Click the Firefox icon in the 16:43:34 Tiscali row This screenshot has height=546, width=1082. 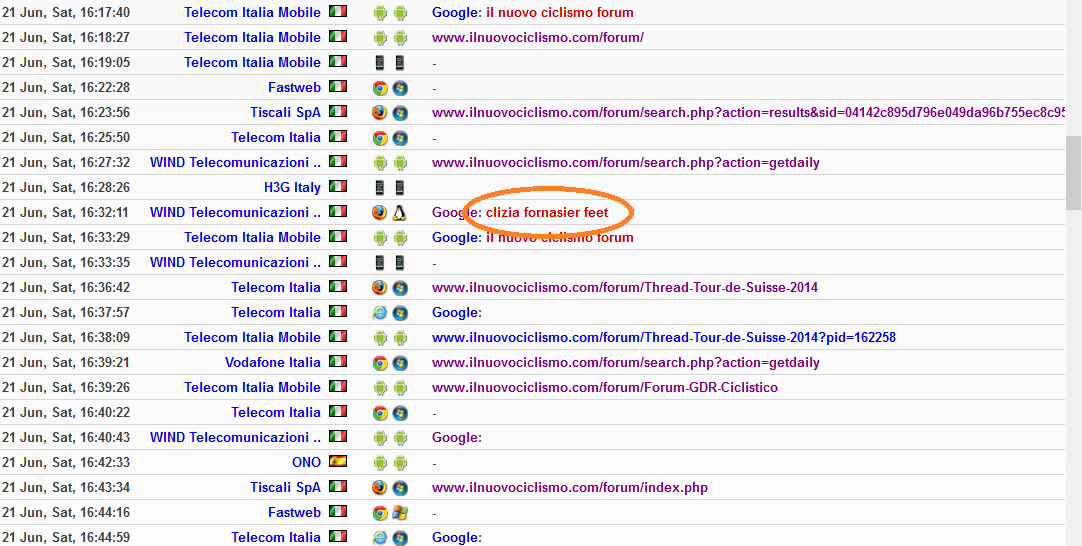pyautogui.click(x=380, y=488)
